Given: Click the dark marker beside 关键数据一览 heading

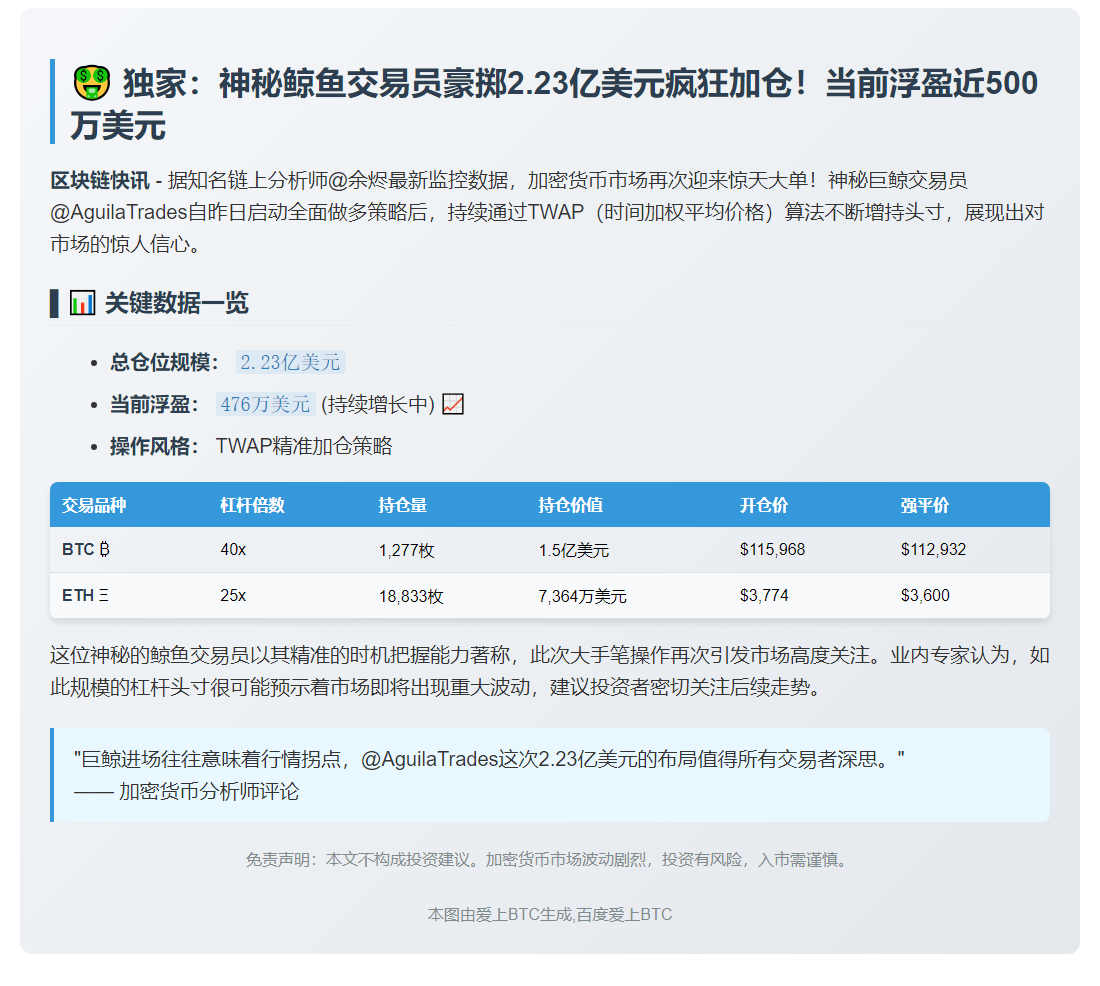Looking at the screenshot, I should click(55, 303).
